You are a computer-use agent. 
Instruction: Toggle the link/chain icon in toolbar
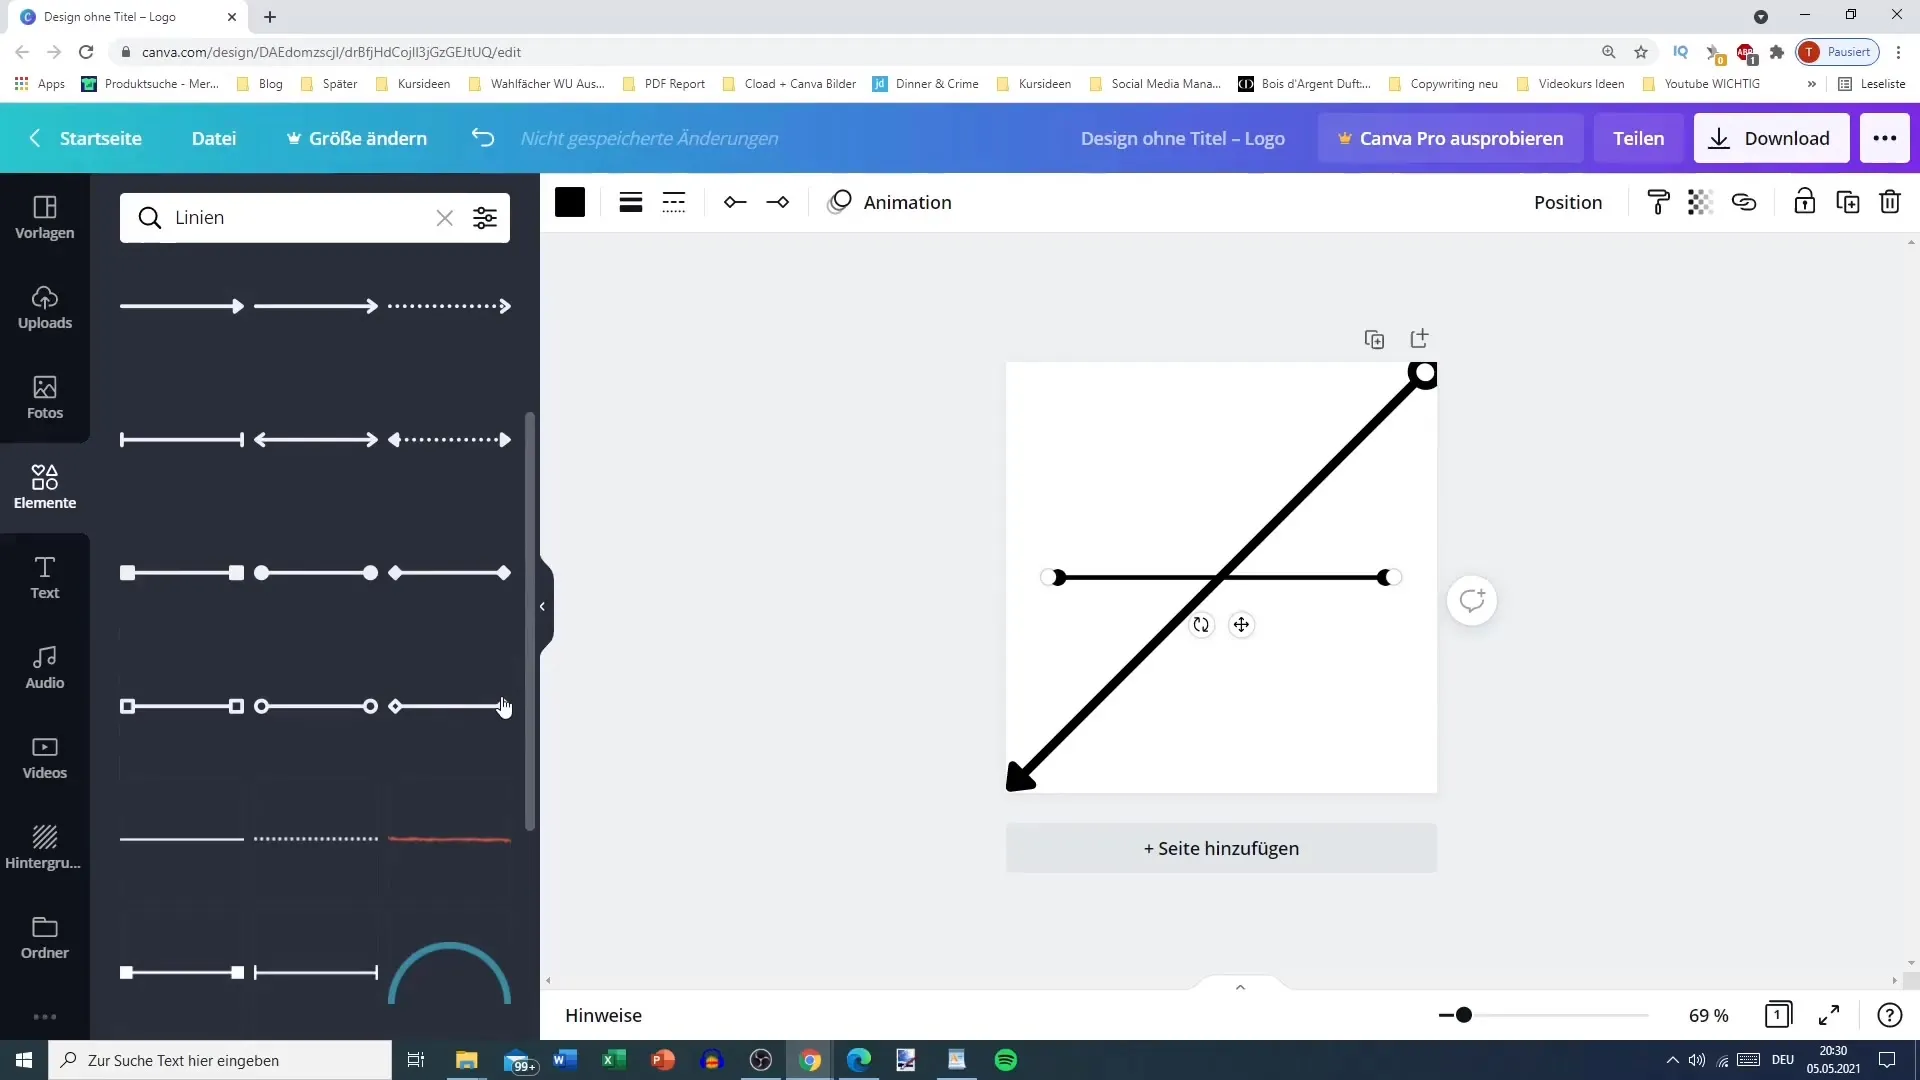[1743, 202]
